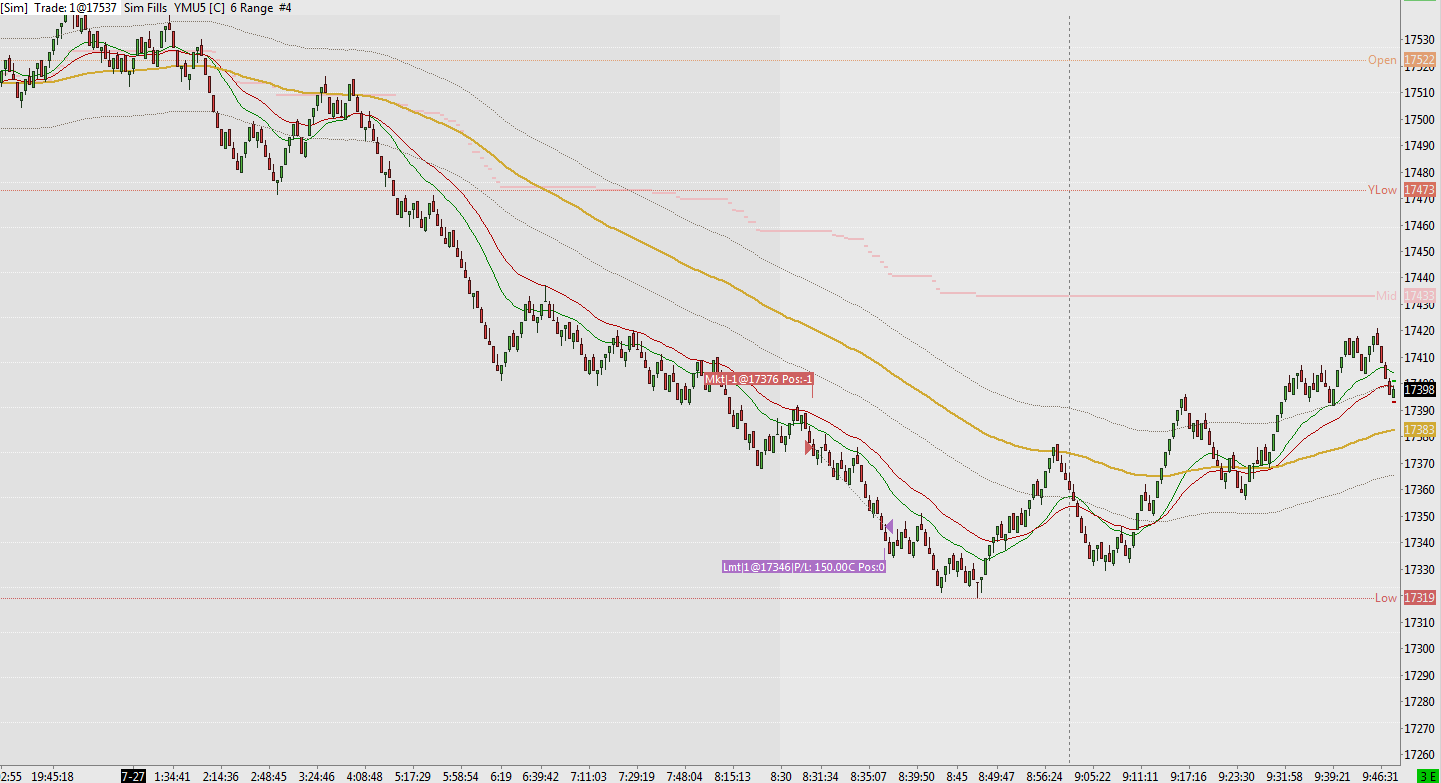Viewport: 1441px width, 783px height.
Task: Click the 17360 price scale label
Action: coord(1420,490)
